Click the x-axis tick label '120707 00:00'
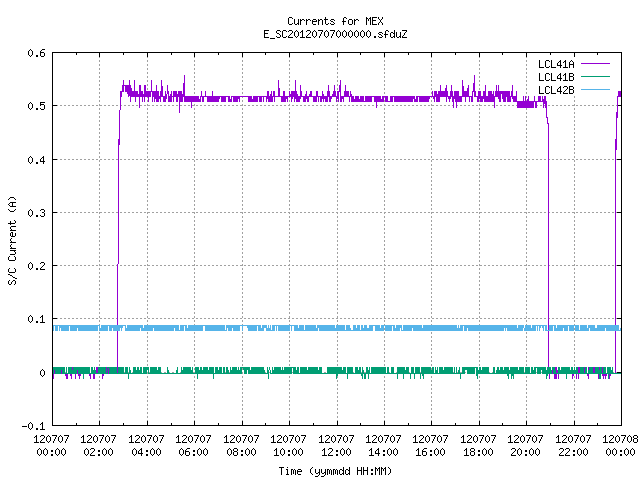The image size is (640, 480). coord(51,446)
